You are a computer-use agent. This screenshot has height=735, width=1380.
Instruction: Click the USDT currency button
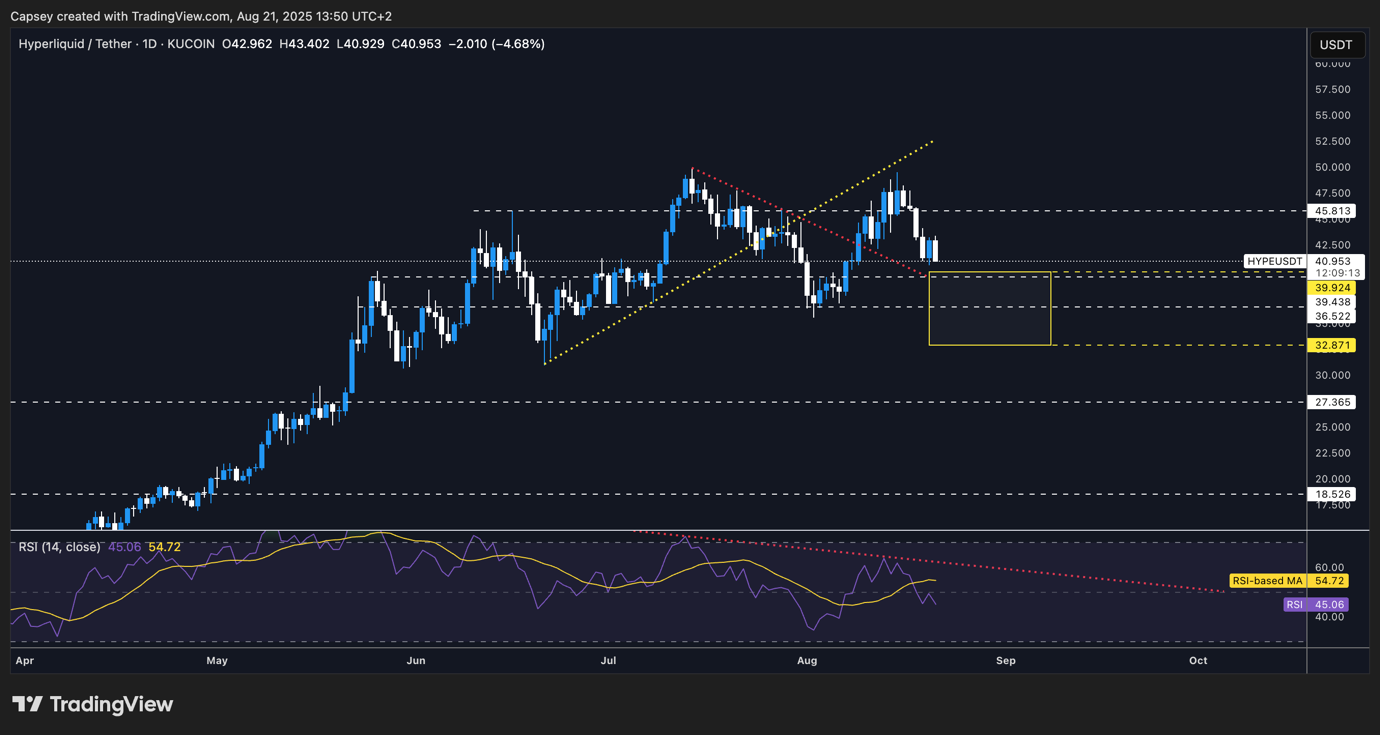click(1336, 45)
